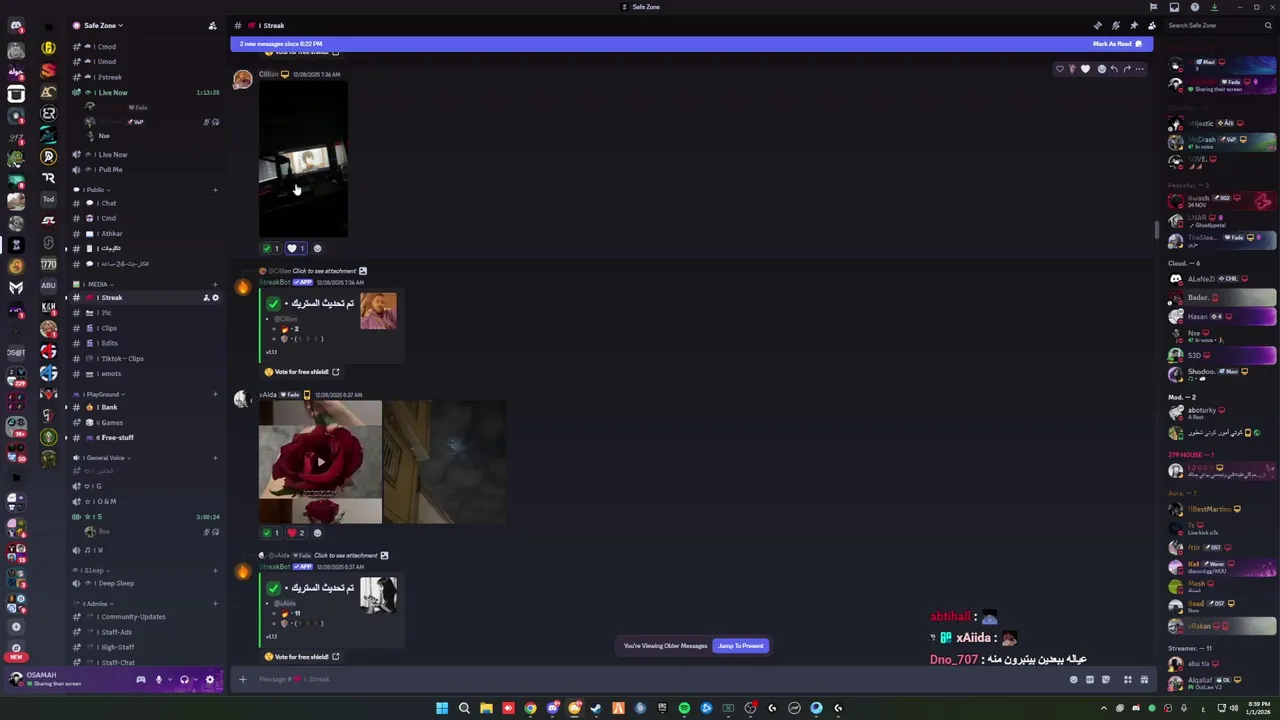Image resolution: width=1280 pixels, height=720 pixels.
Task: Click Jump To Present button
Action: click(740, 646)
